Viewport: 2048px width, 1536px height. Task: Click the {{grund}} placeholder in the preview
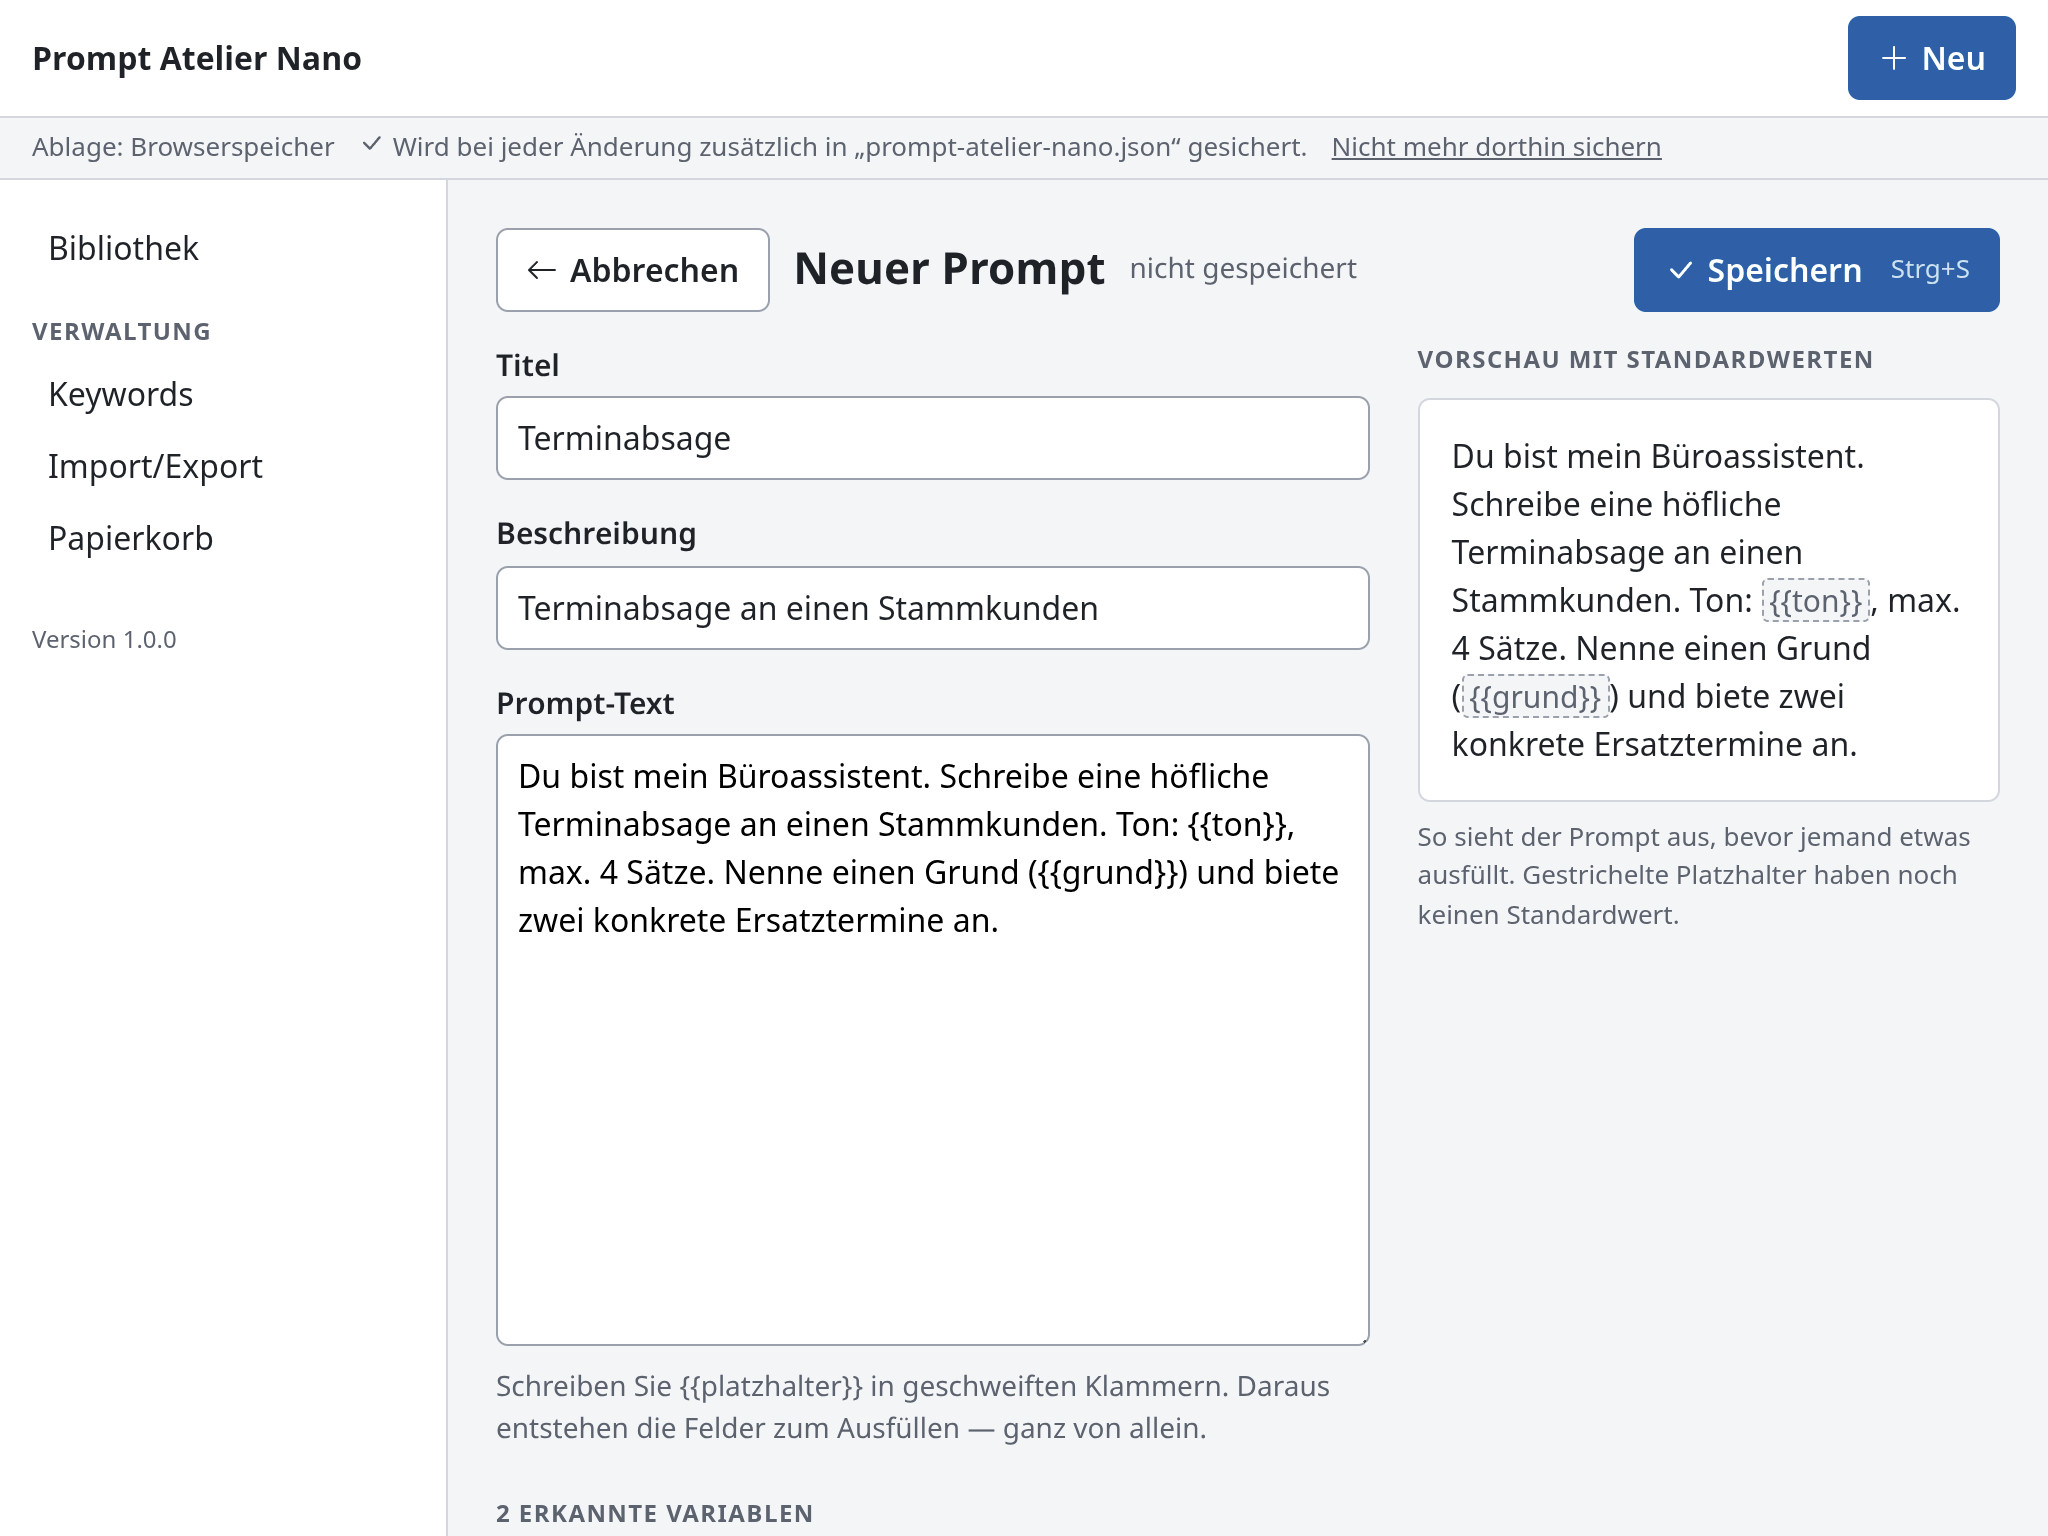pyautogui.click(x=1535, y=697)
